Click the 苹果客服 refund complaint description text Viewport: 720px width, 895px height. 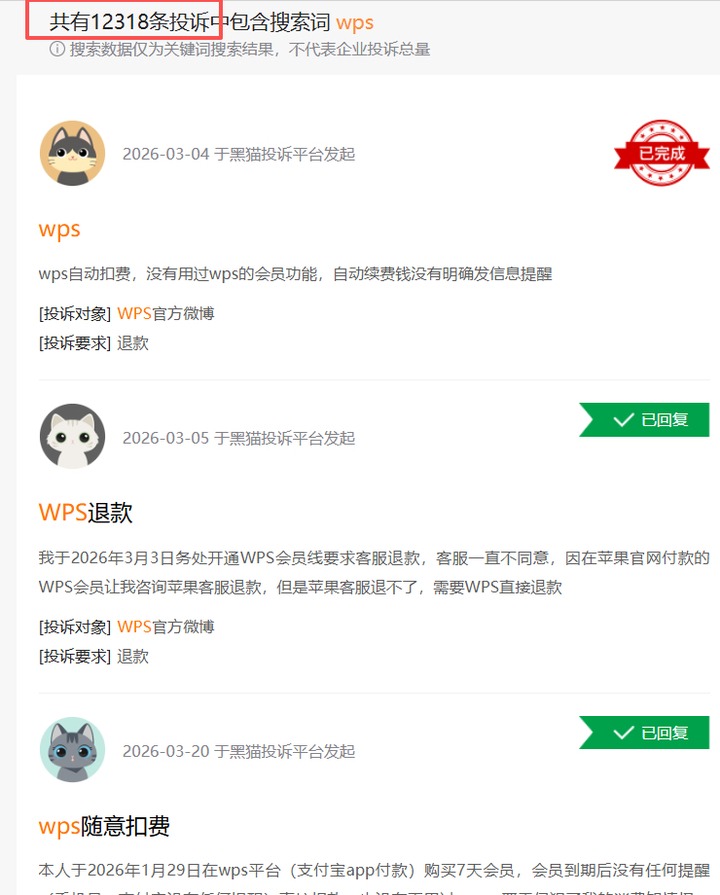pos(374,573)
